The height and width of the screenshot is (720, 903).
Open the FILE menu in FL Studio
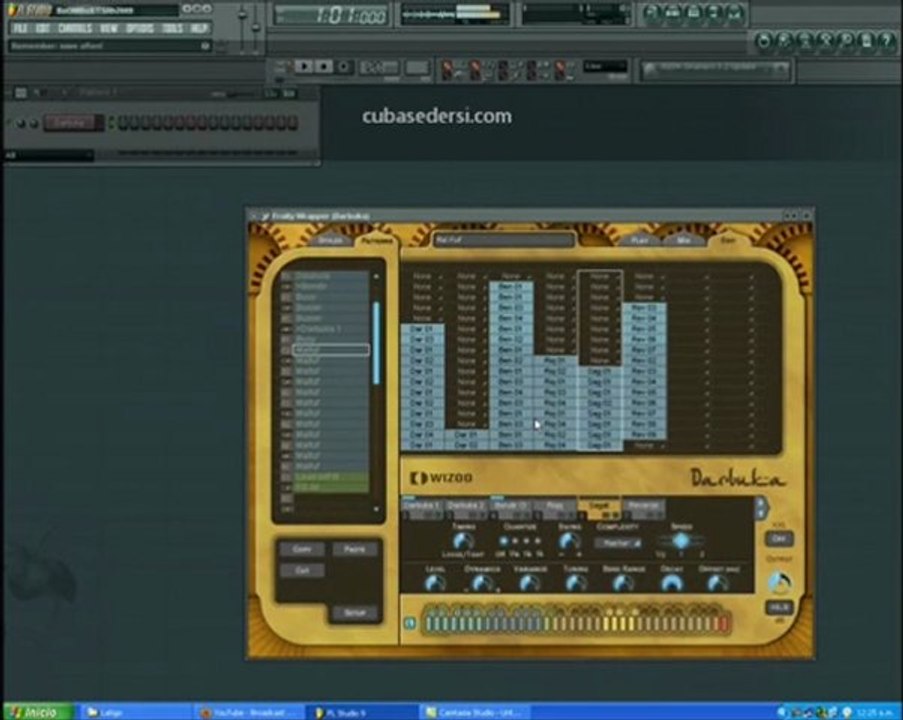pos(20,28)
